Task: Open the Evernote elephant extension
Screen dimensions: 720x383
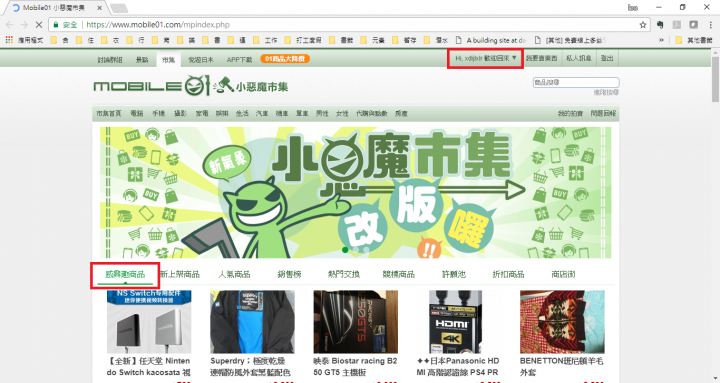Action: tap(660, 25)
